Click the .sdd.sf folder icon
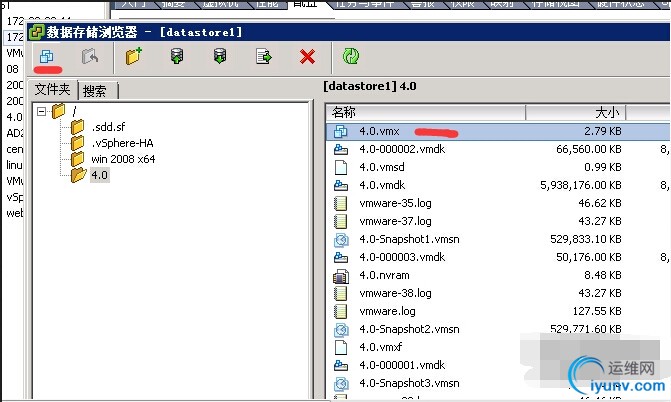671x402 pixels. pos(77,127)
